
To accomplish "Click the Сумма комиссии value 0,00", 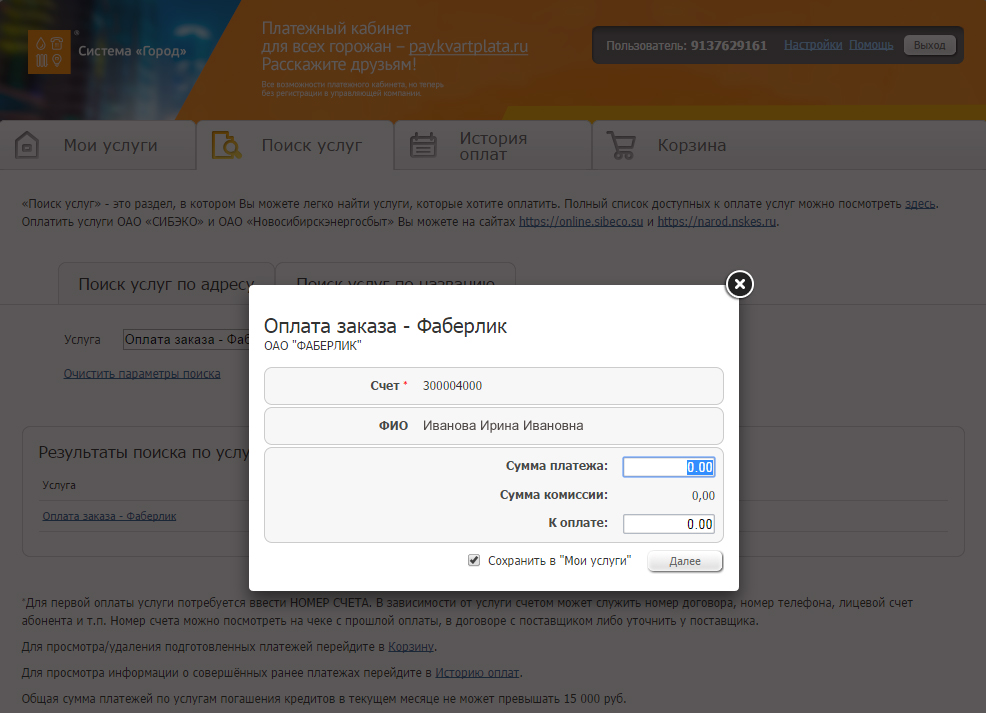I will tap(703, 495).
